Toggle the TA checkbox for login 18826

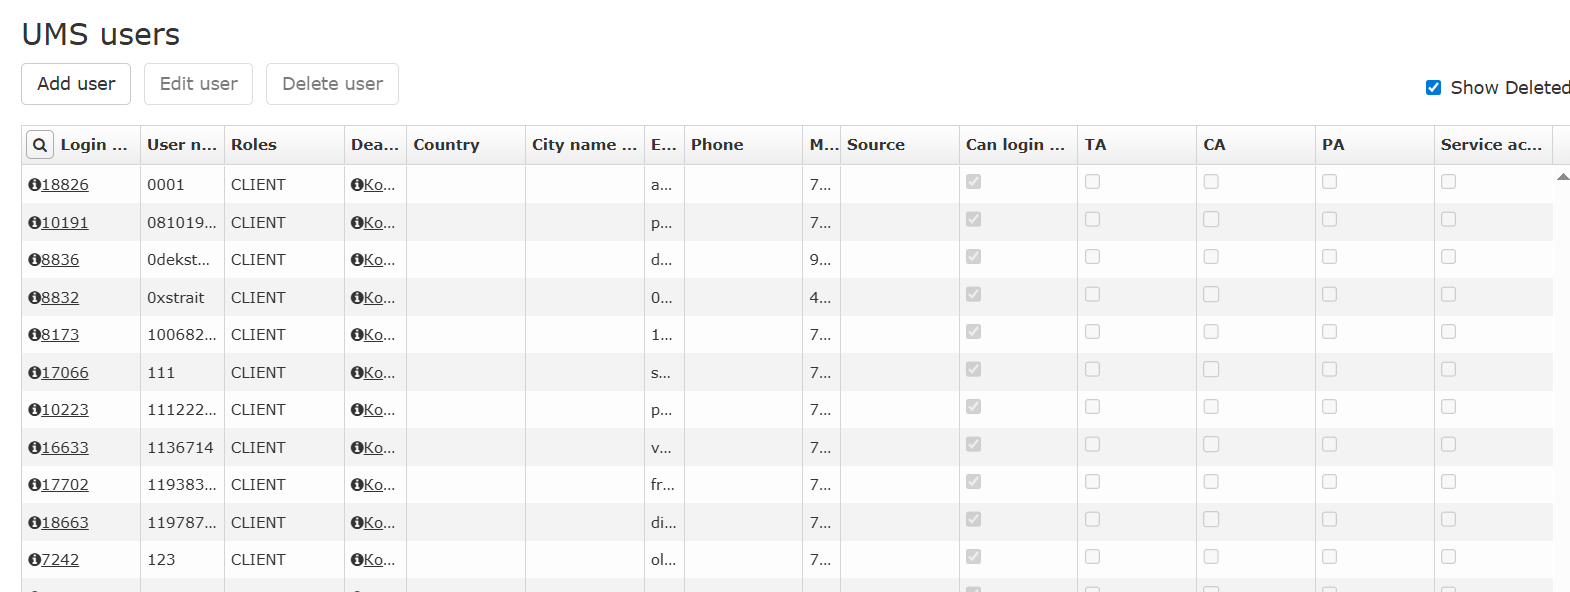1092,182
